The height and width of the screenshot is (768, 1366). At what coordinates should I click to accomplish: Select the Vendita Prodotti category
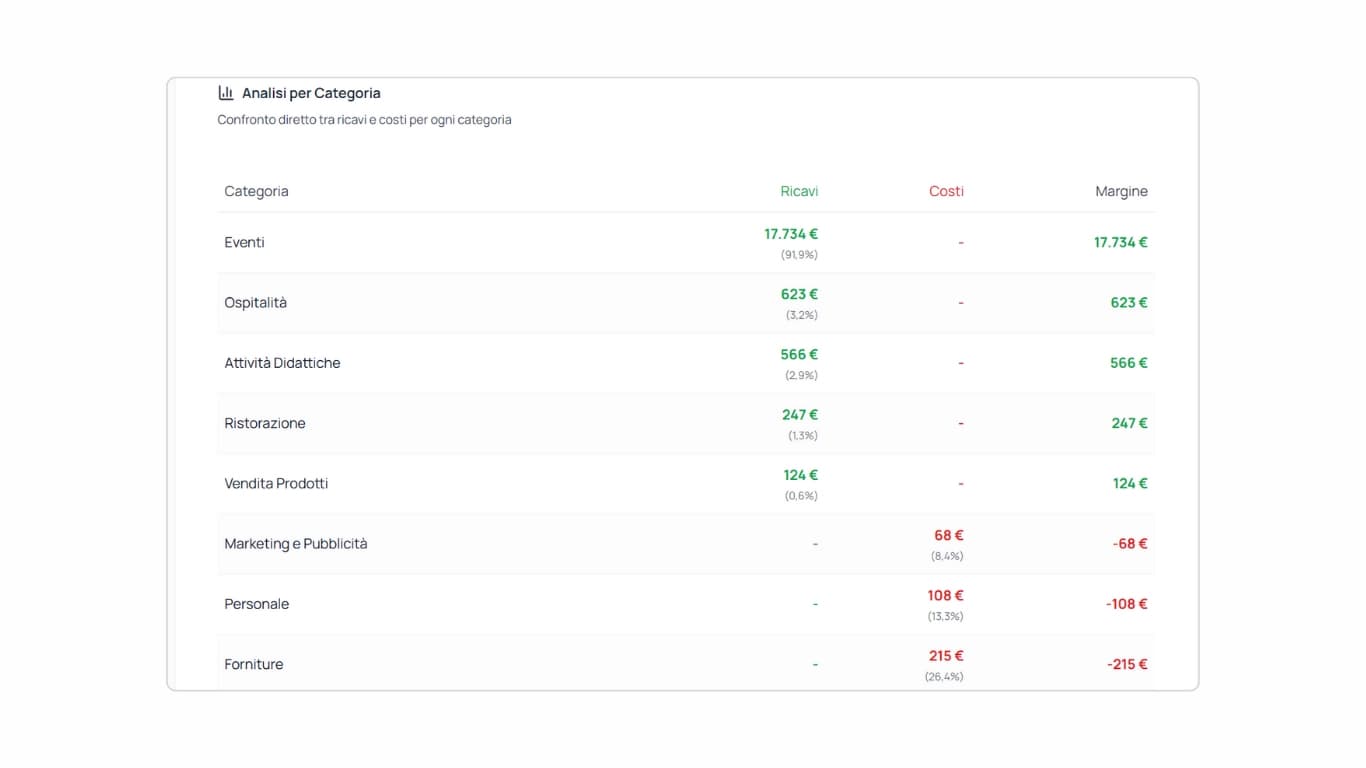pyautogui.click(x=276, y=483)
